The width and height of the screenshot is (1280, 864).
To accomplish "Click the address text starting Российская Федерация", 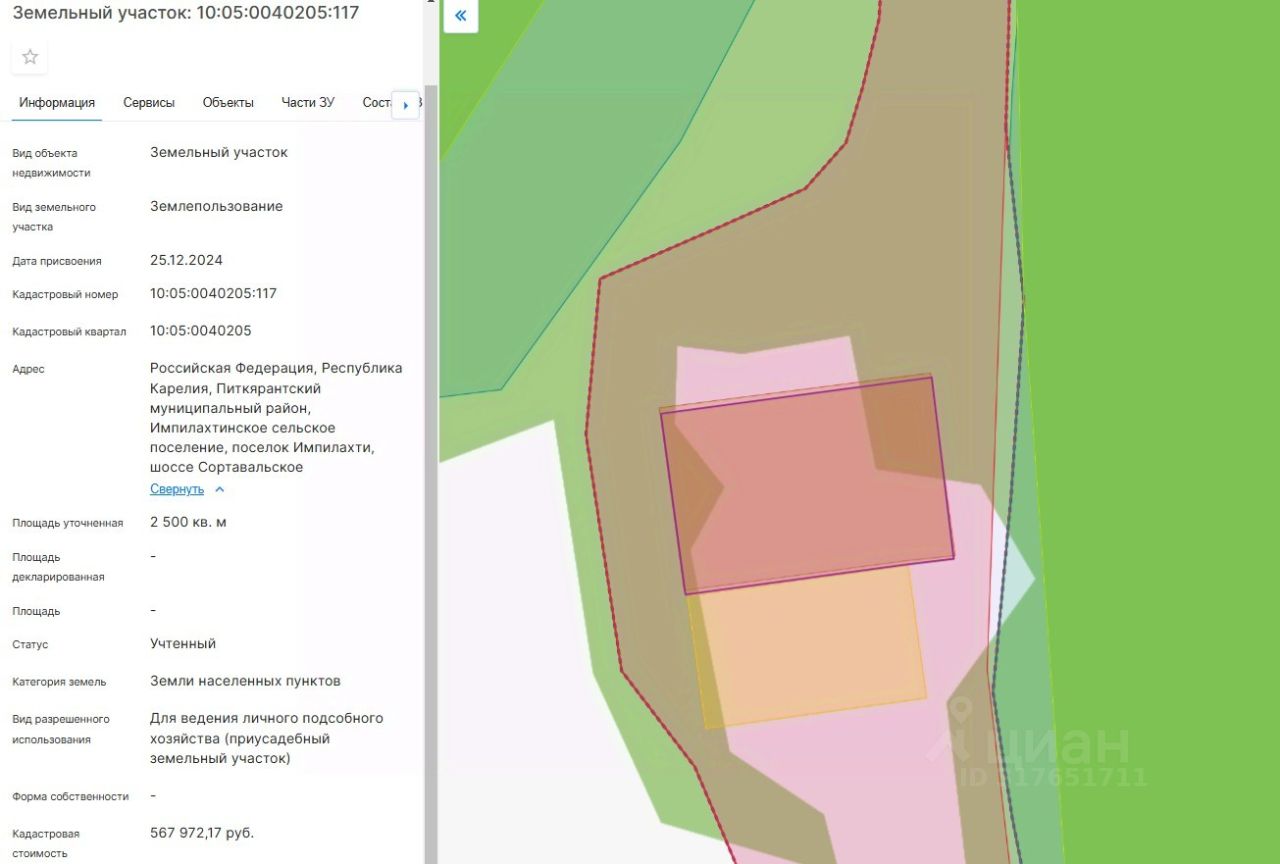I will tap(277, 418).
